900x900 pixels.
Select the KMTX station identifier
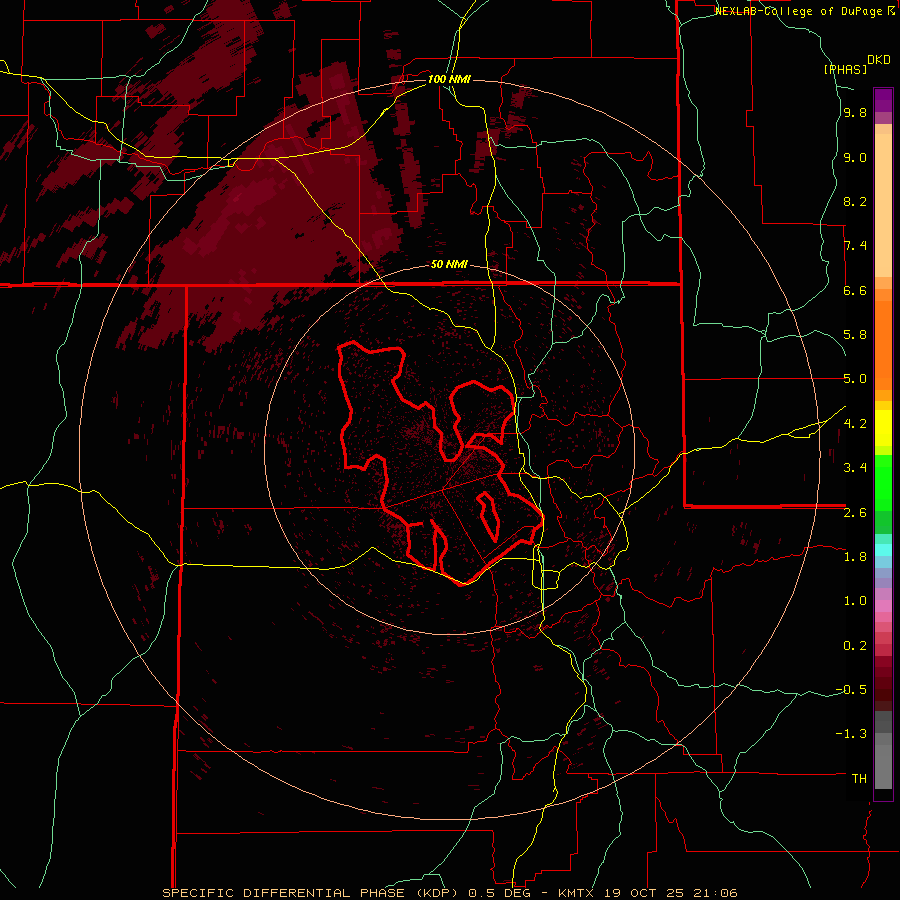click(577, 893)
